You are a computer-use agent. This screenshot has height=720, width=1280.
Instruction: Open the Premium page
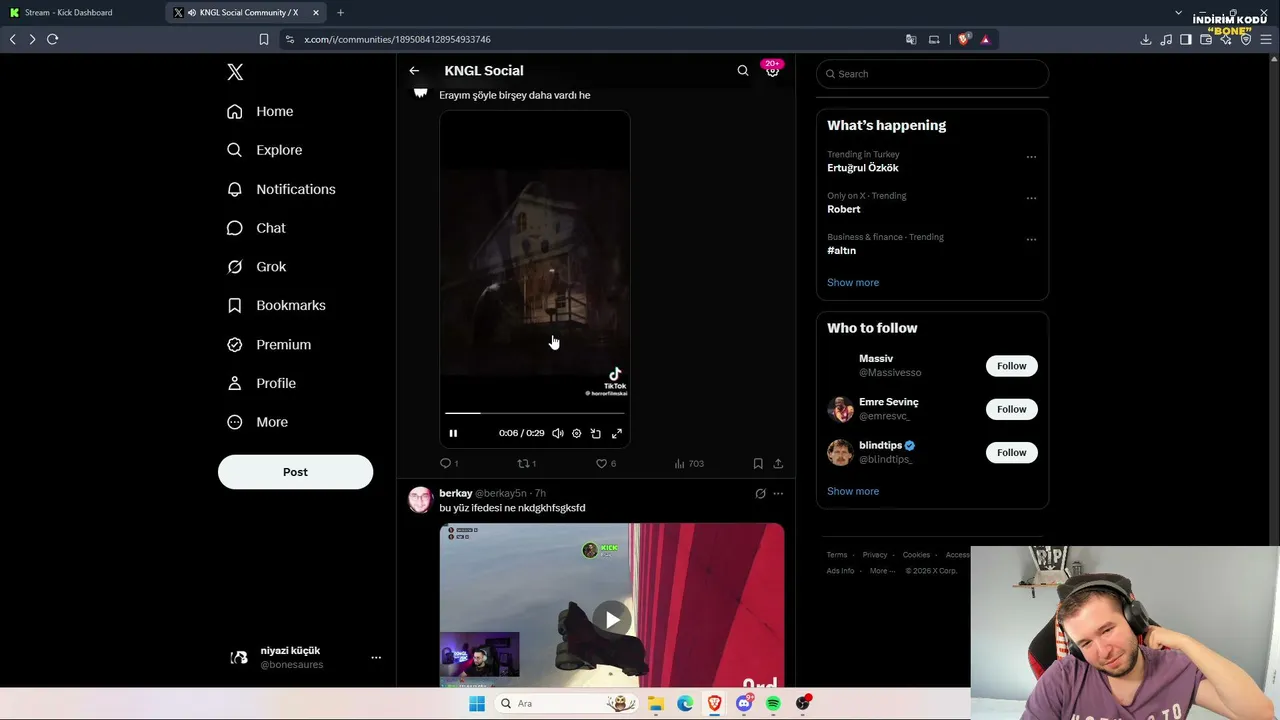click(269, 344)
